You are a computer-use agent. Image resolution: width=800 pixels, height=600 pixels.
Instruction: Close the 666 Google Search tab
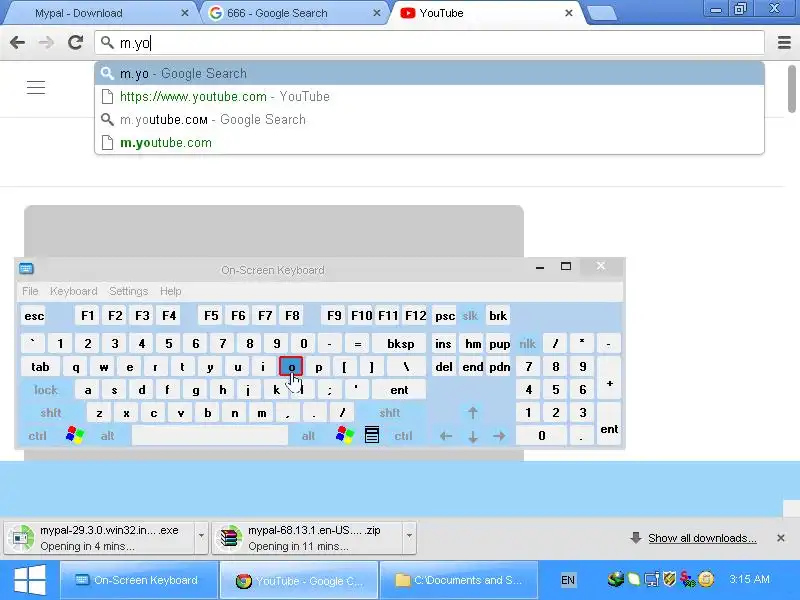point(377,13)
